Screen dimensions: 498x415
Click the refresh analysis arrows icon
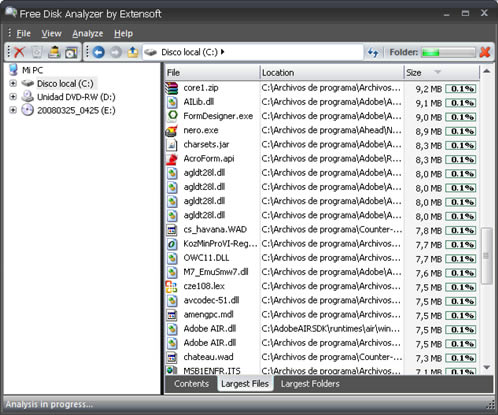(x=373, y=52)
